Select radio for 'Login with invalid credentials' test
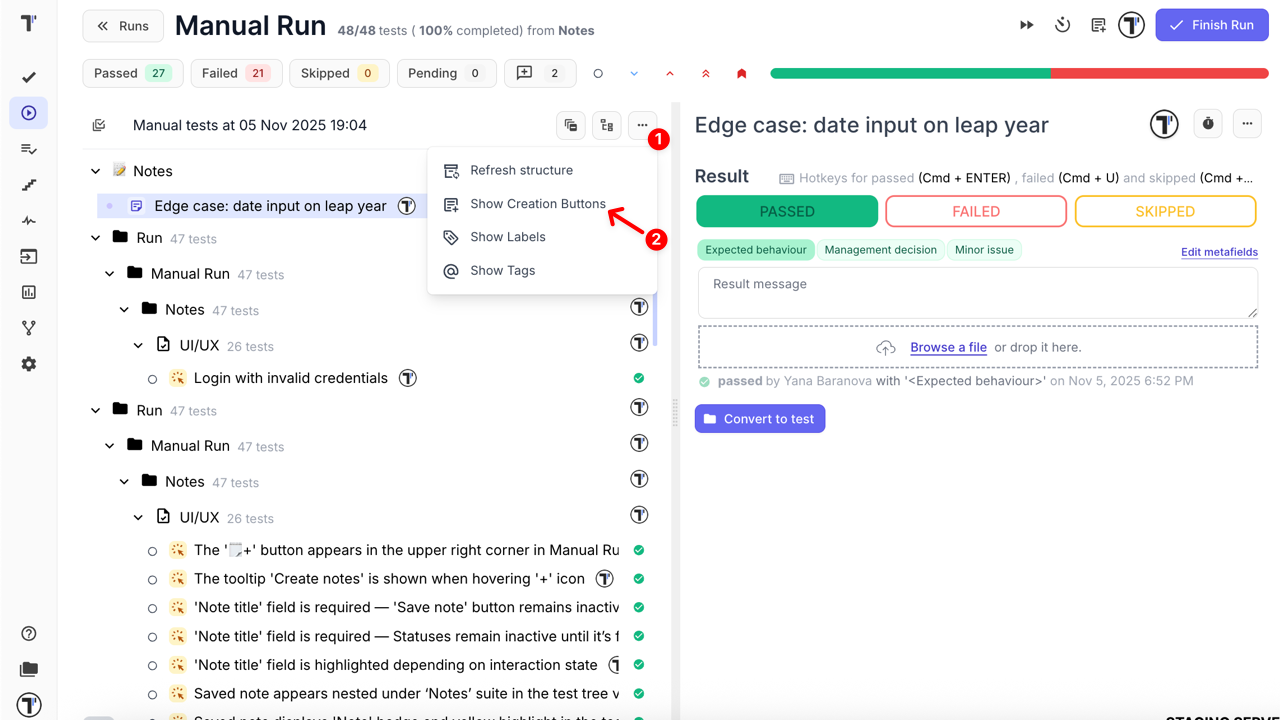Image resolution: width=1280 pixels, height=720 pixels. pos(152,379)
